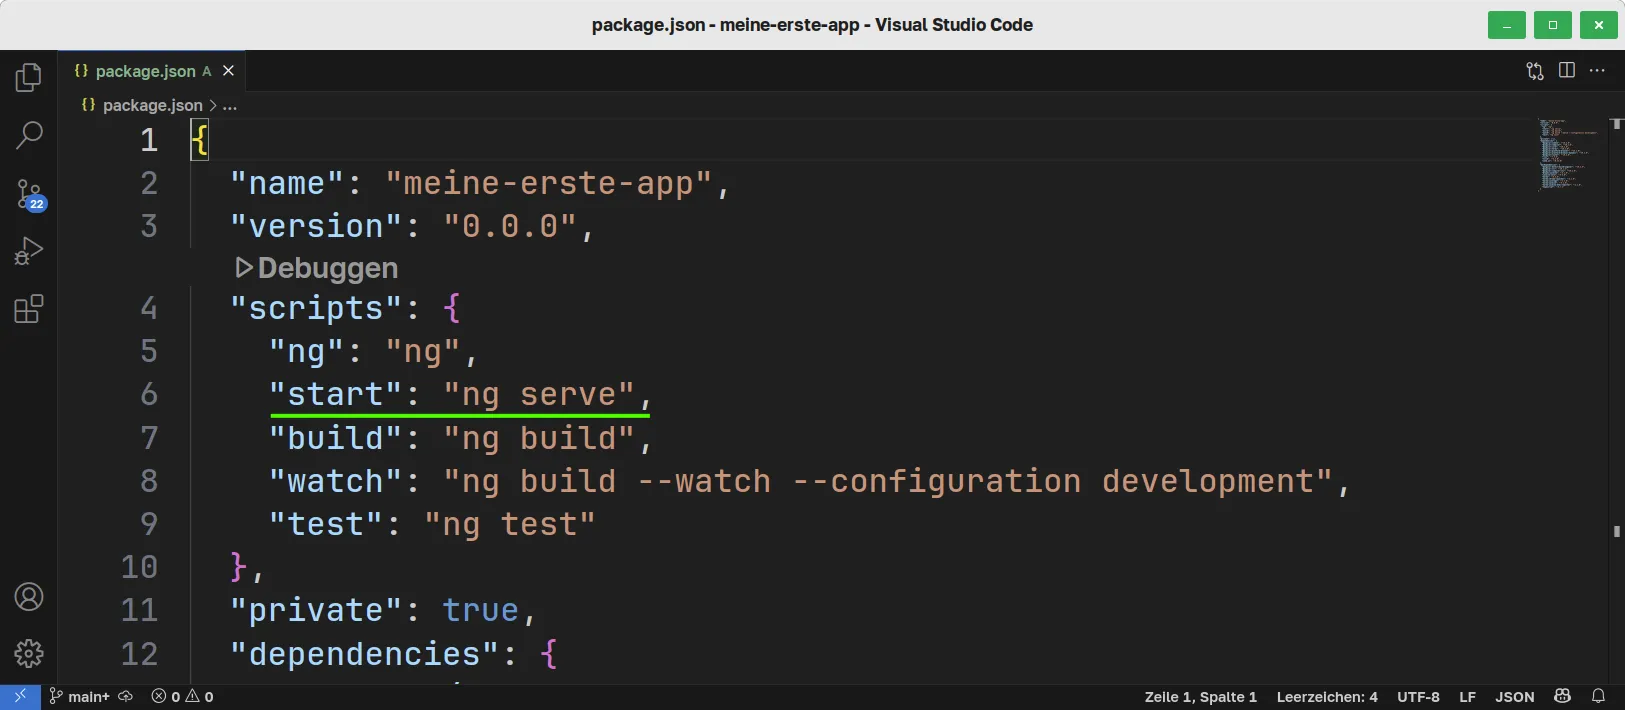Open the Search view
The image size is (1625, 710).
(29, 135)
